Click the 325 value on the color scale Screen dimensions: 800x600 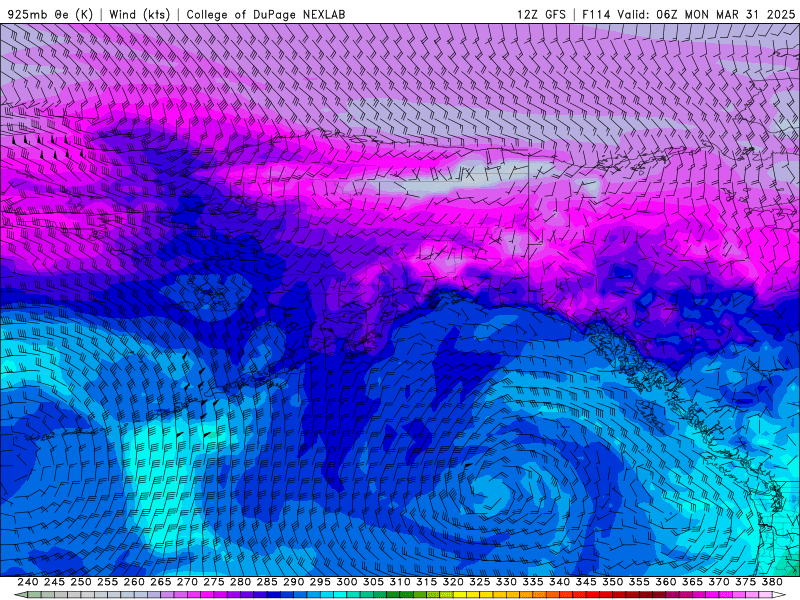tap(480, 582)
